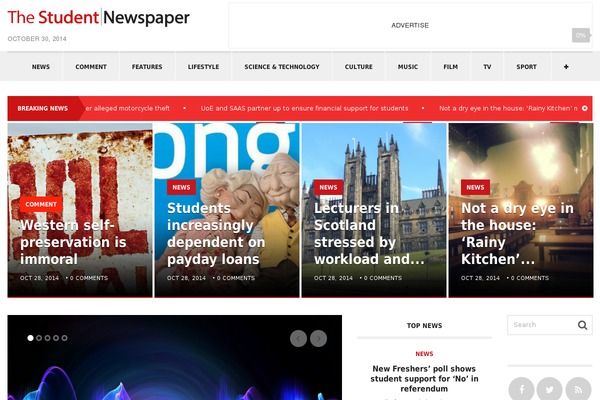Open the News menu item
Screen dimensions: 600x400
(x=41, y=67)
